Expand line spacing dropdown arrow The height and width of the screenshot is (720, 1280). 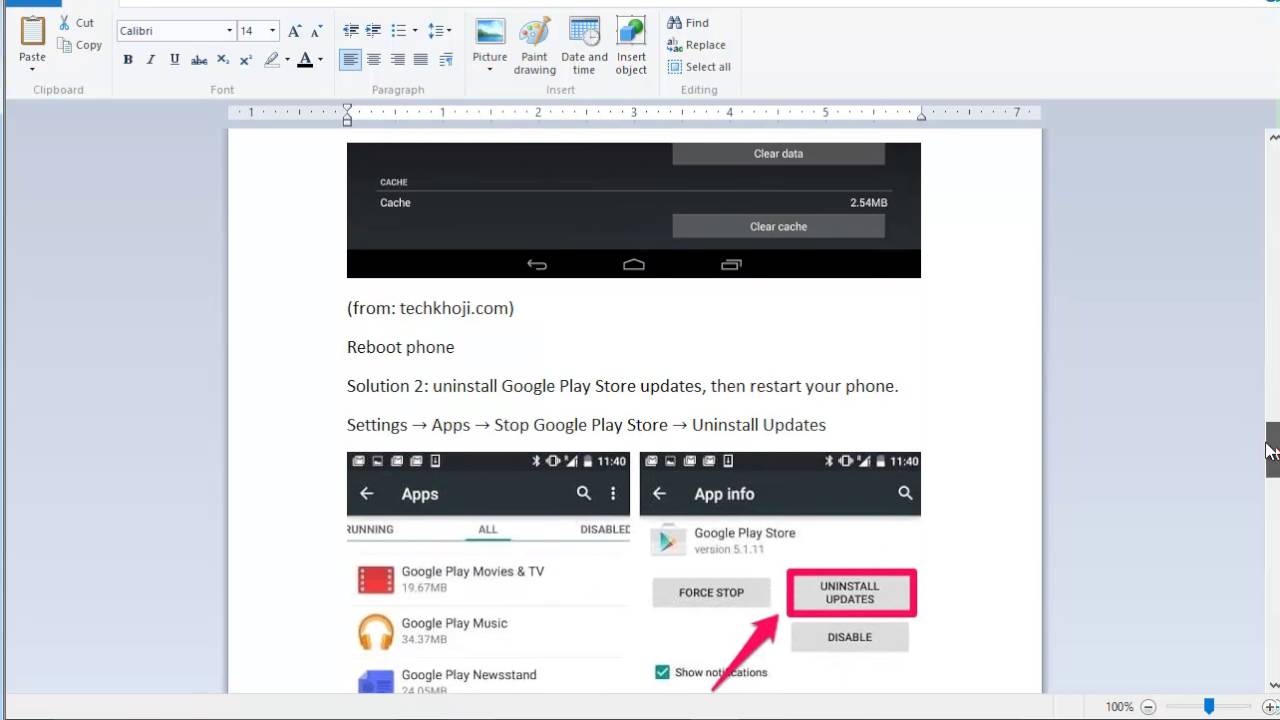[449, 31]
